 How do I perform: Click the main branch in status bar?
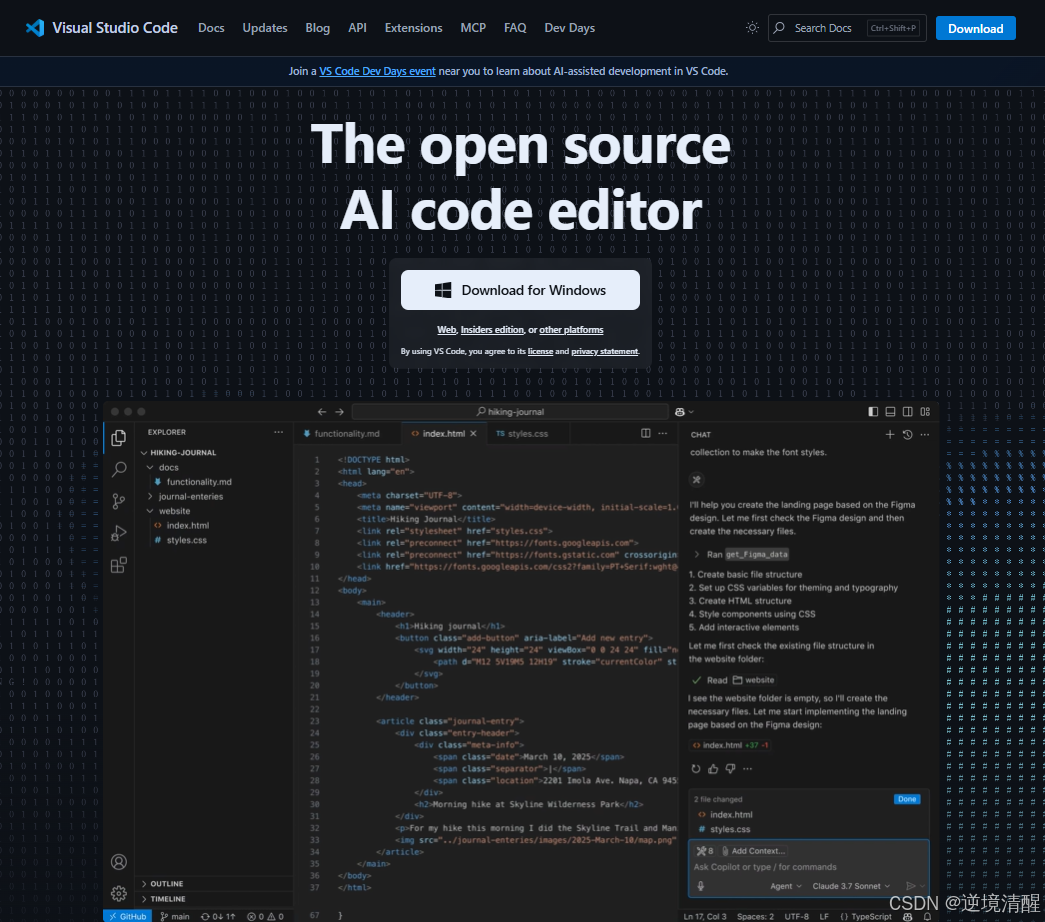pyautogui.click(x=175, y=917)
